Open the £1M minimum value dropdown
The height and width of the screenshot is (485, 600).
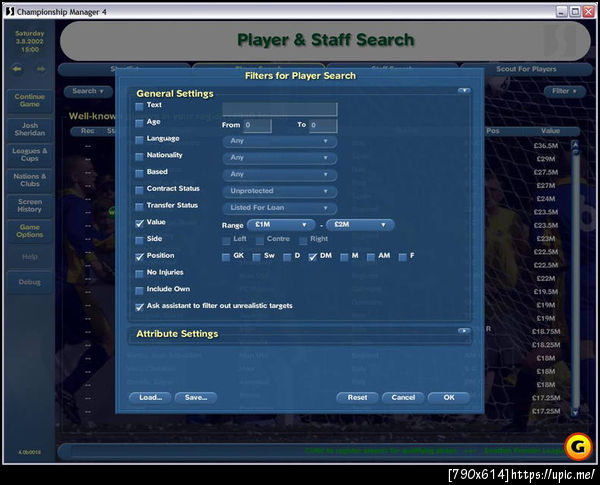pos(281,225)
